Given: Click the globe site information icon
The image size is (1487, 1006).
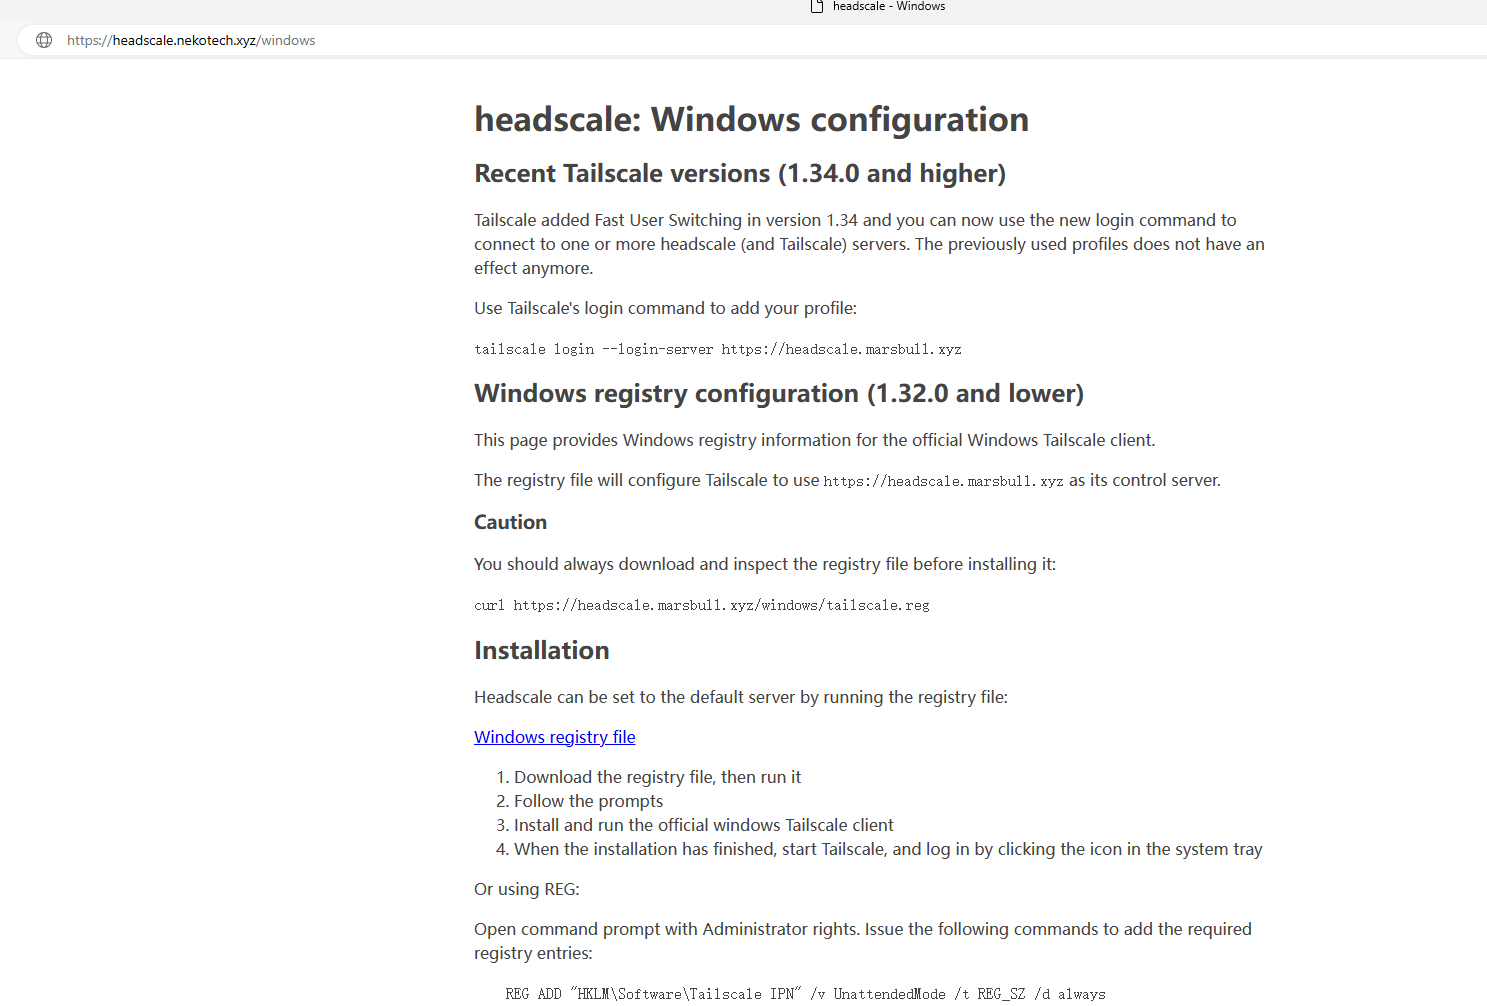Looking at the screenshot, I should pos(44,40).
